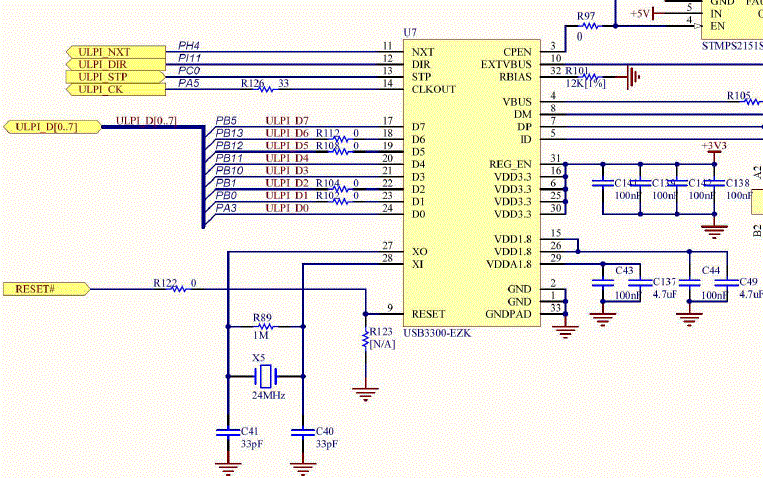Click capacitor C137 4.7uF symbol
The image size is (763, 478).
click(640, 282)
